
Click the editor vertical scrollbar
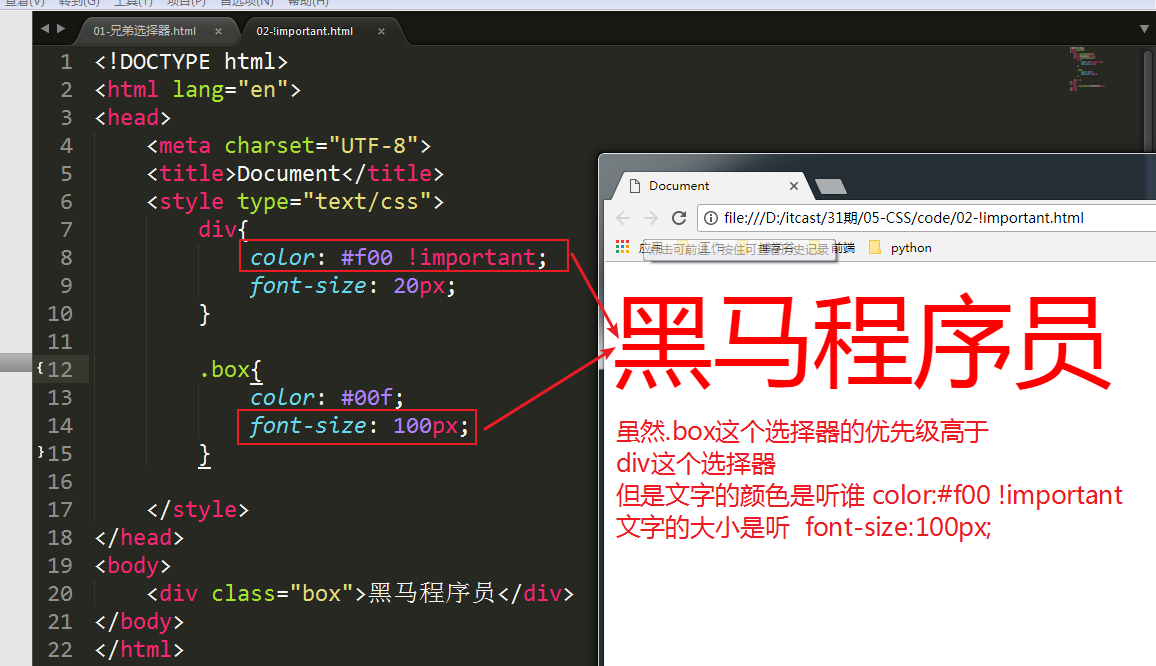1148,101
